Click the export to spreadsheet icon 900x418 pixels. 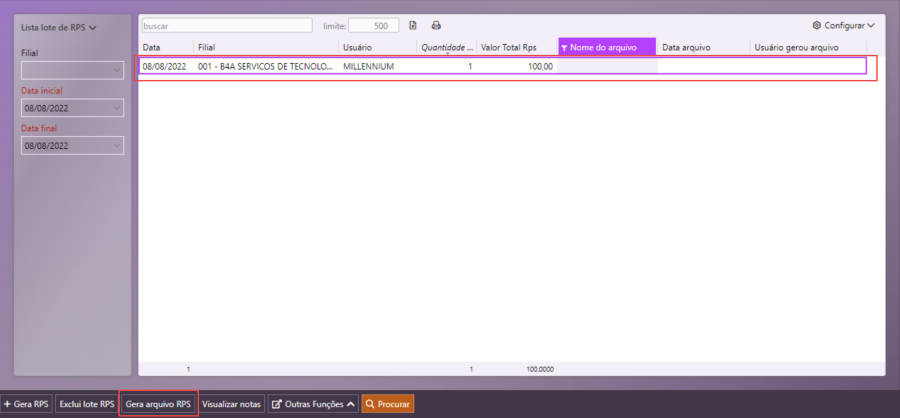click(413, 25)
